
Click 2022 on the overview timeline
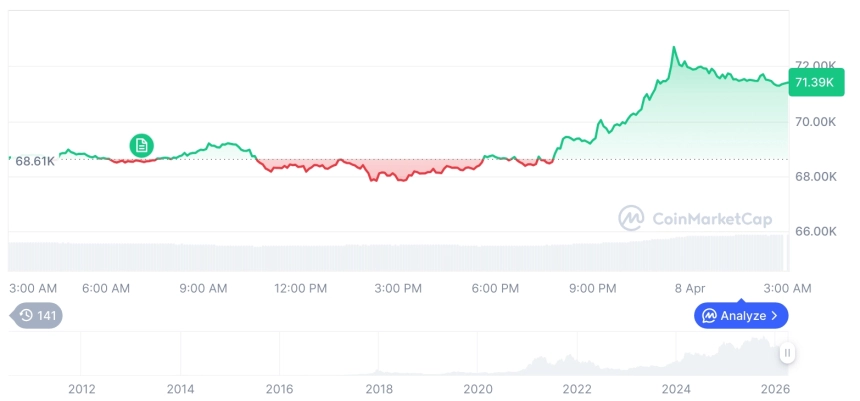[577, 389]
